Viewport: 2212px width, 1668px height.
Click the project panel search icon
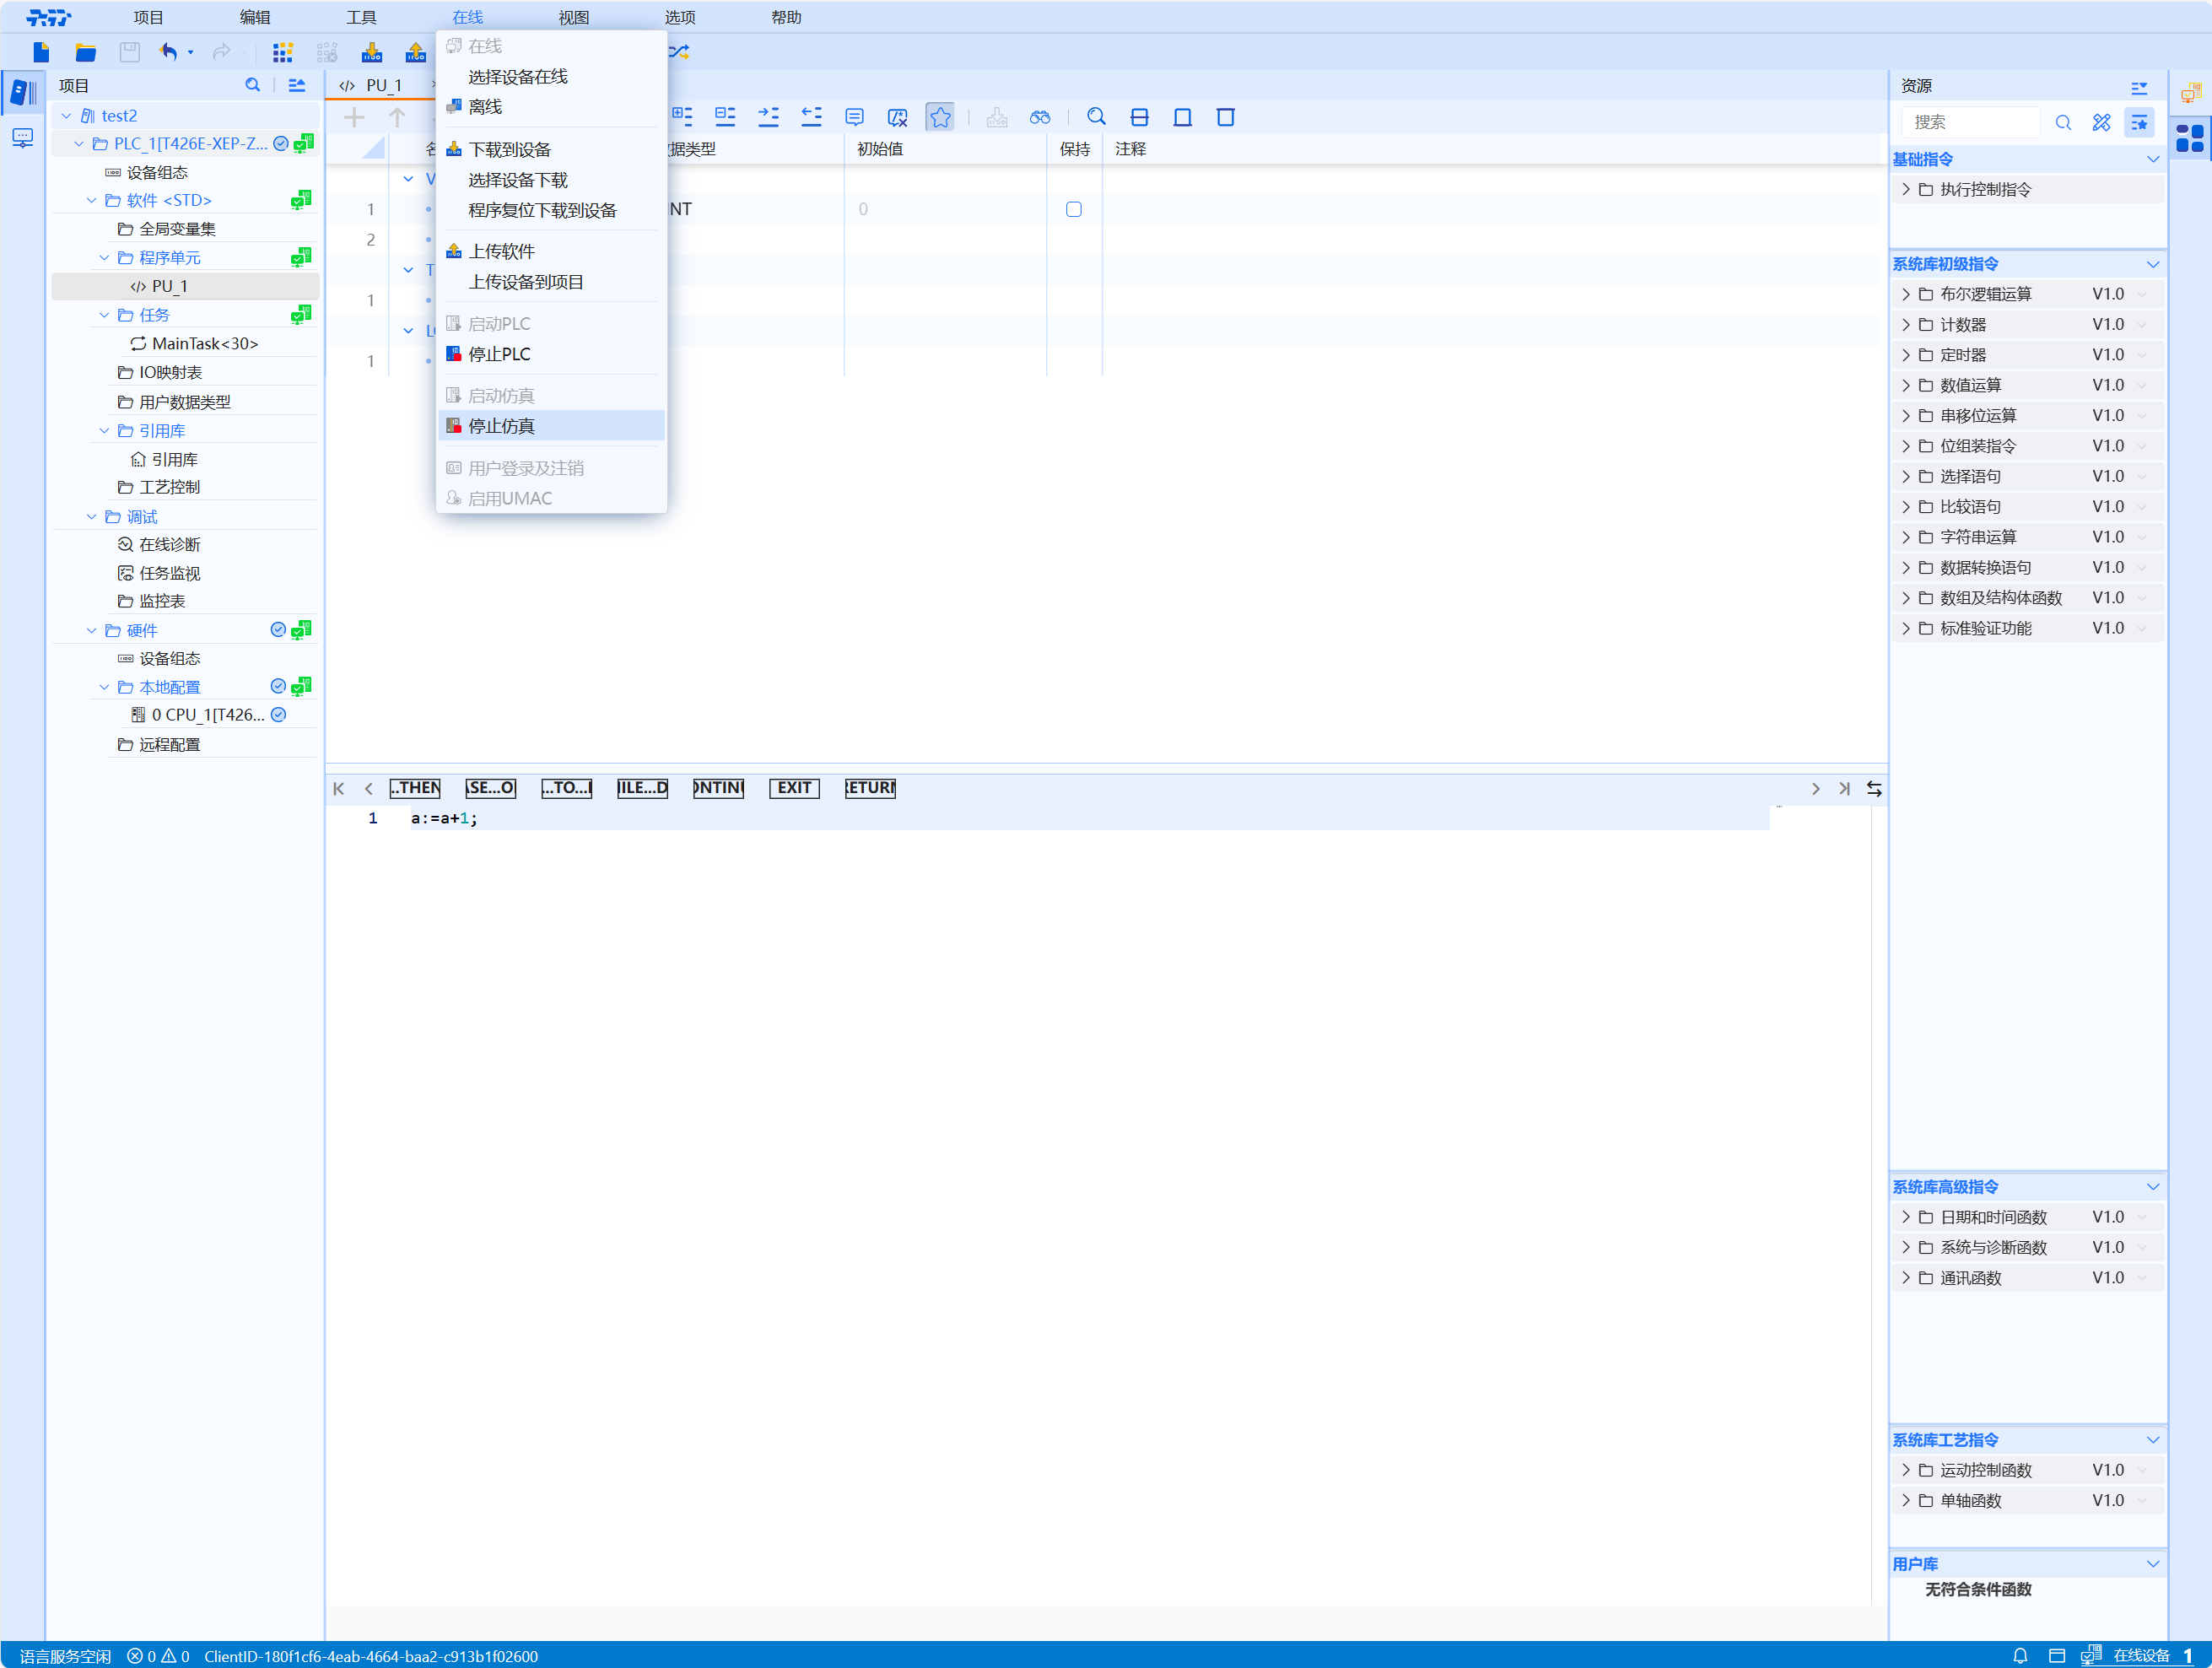253,86
